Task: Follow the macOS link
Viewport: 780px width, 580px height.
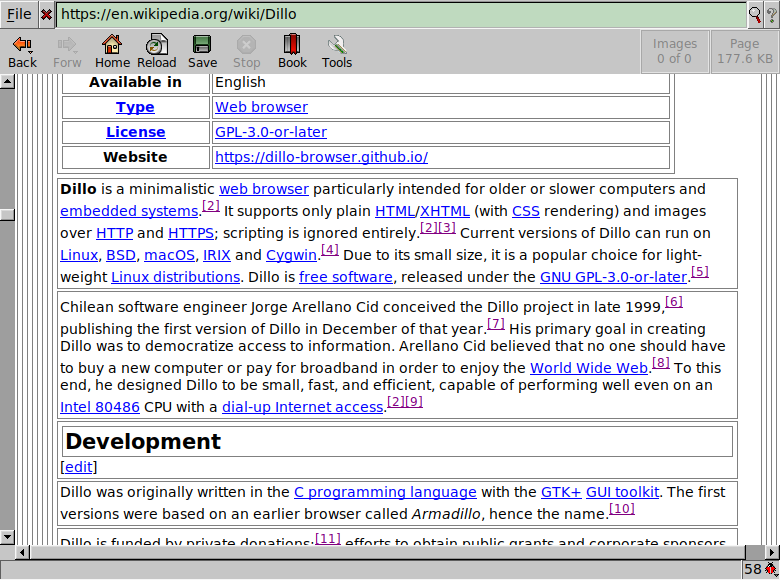Action: [169, 255]
